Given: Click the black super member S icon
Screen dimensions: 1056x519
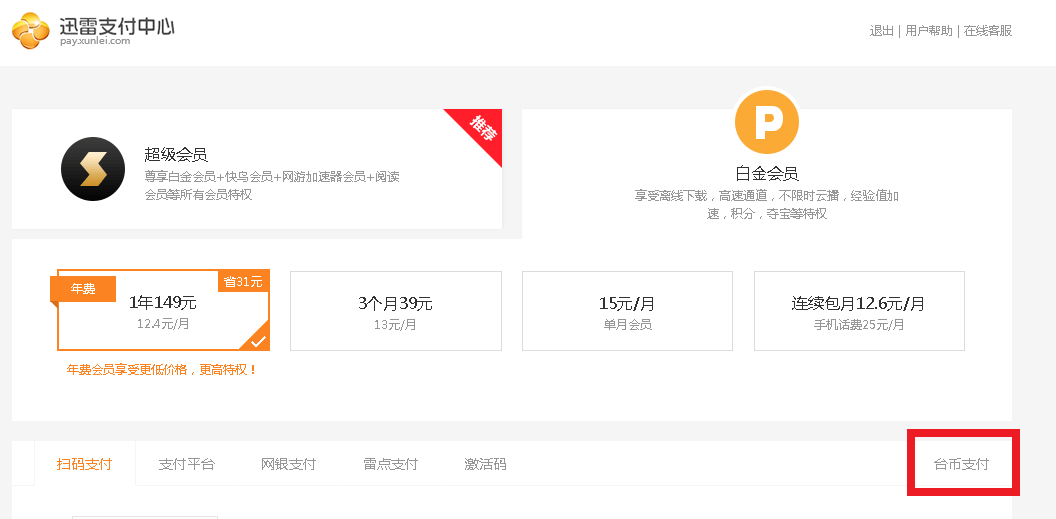Looking at the screenshot, I should [93, 169].
